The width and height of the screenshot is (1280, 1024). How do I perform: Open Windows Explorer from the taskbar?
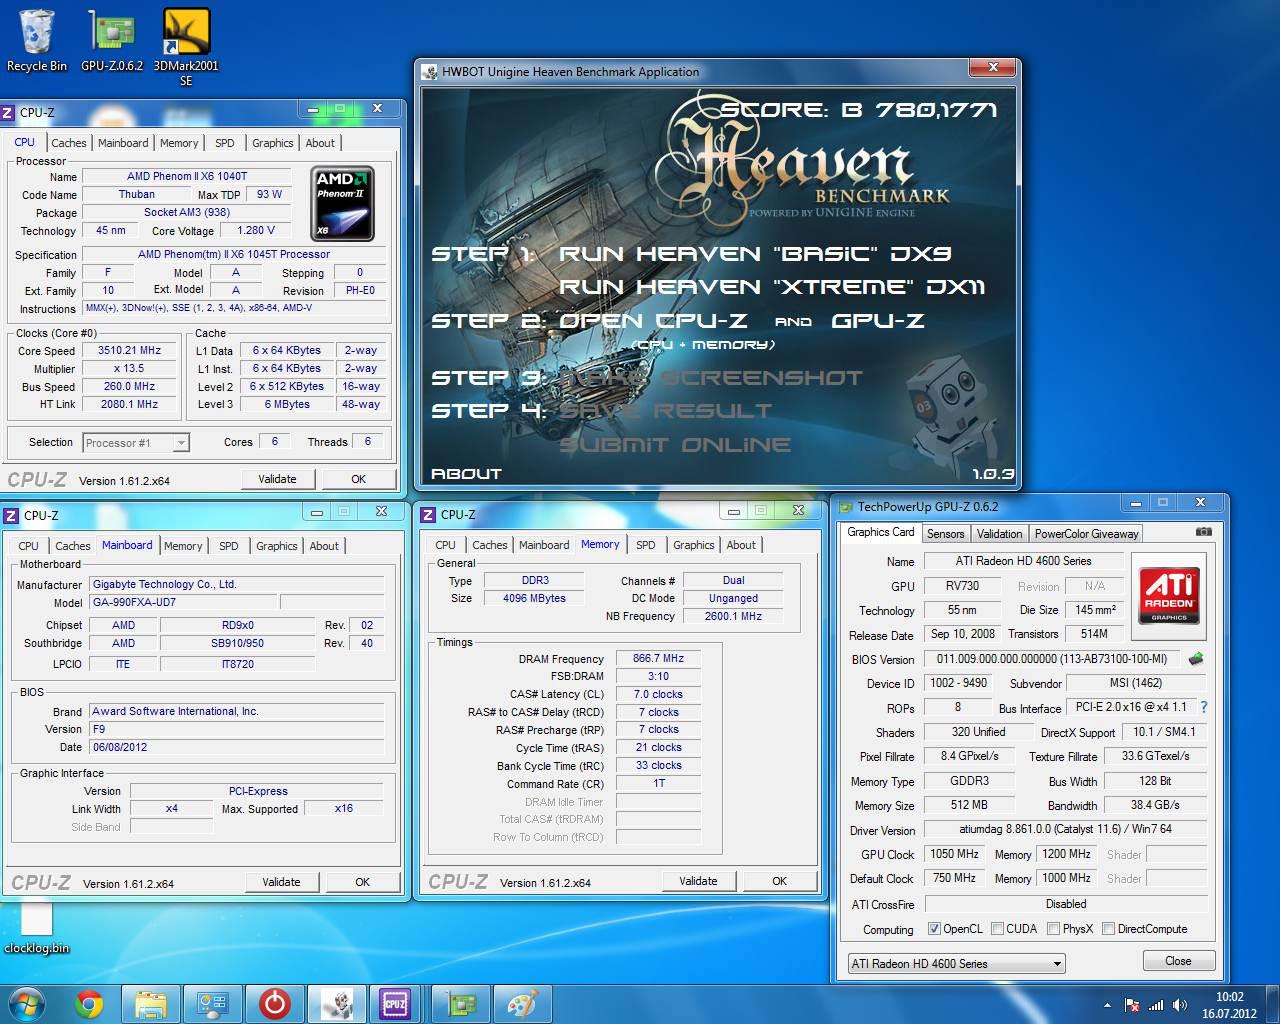click(x=151, y=1003)
